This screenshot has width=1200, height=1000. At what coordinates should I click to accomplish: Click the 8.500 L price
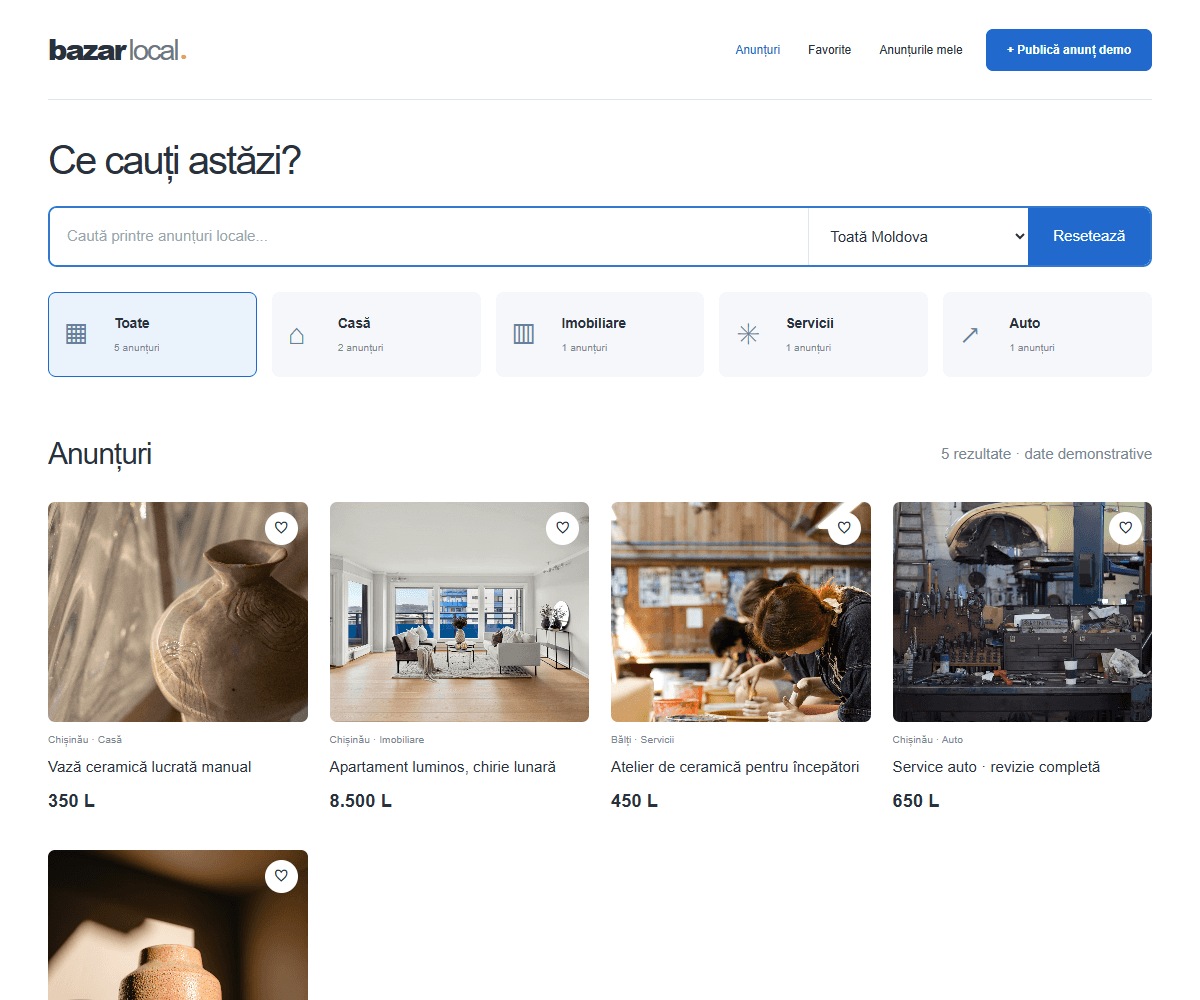pos(361,801)
